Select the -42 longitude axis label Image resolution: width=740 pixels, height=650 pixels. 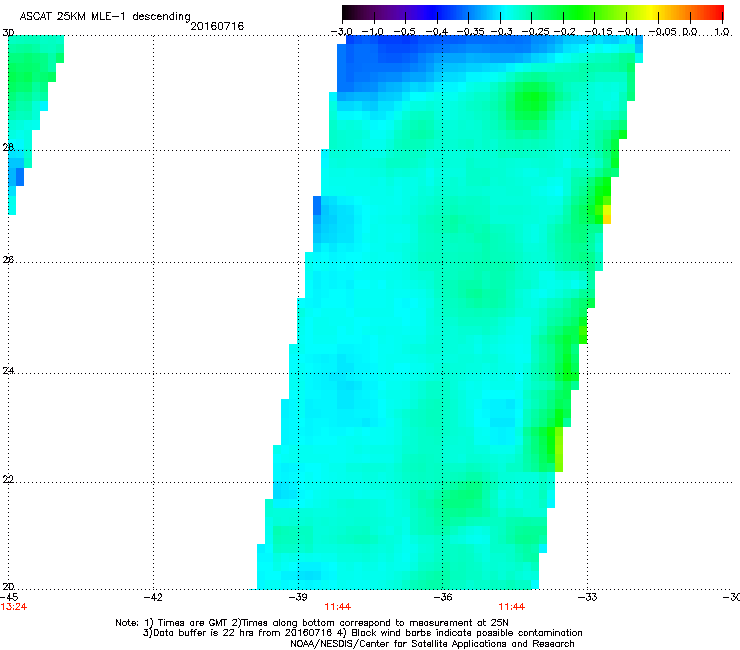coord(153,597)
